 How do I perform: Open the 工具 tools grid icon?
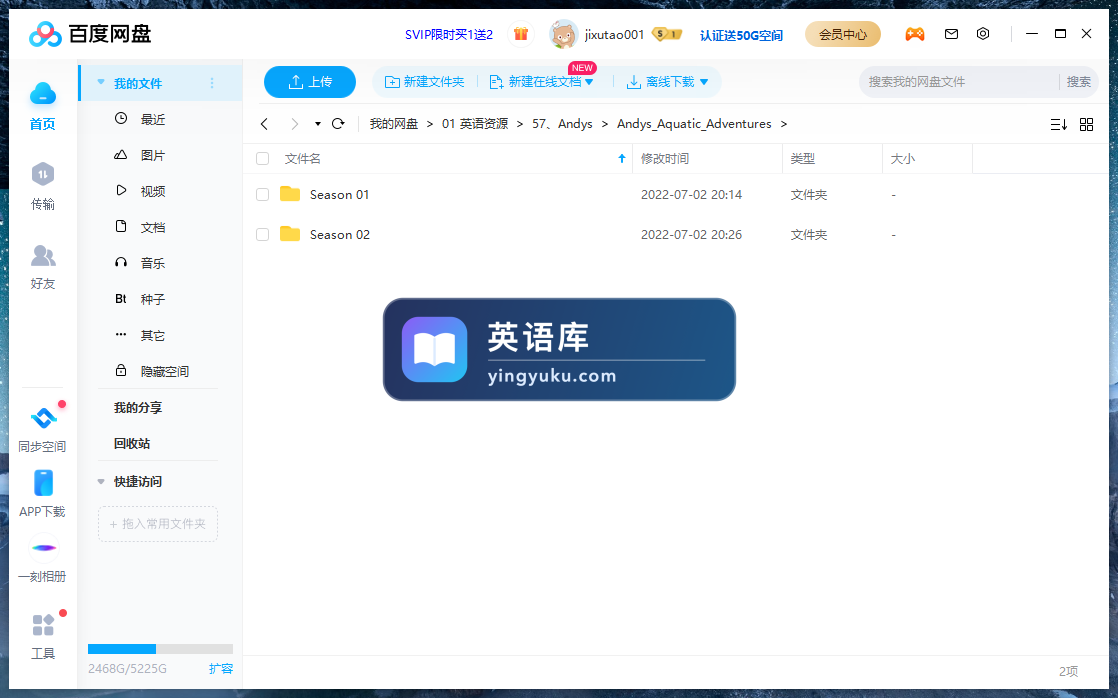click(x=43, y=625)
